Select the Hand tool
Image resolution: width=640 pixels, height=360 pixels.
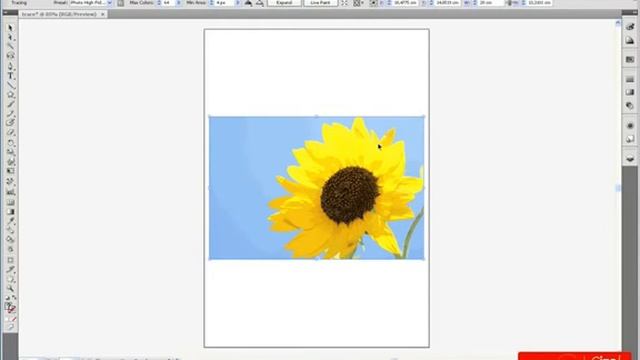[10, 280]
